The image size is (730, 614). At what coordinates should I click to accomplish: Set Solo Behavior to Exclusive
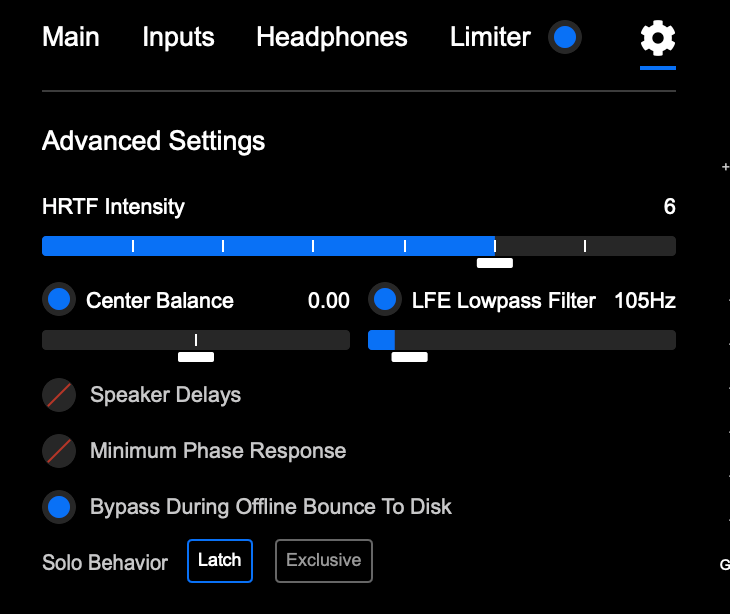click(324, 561)
